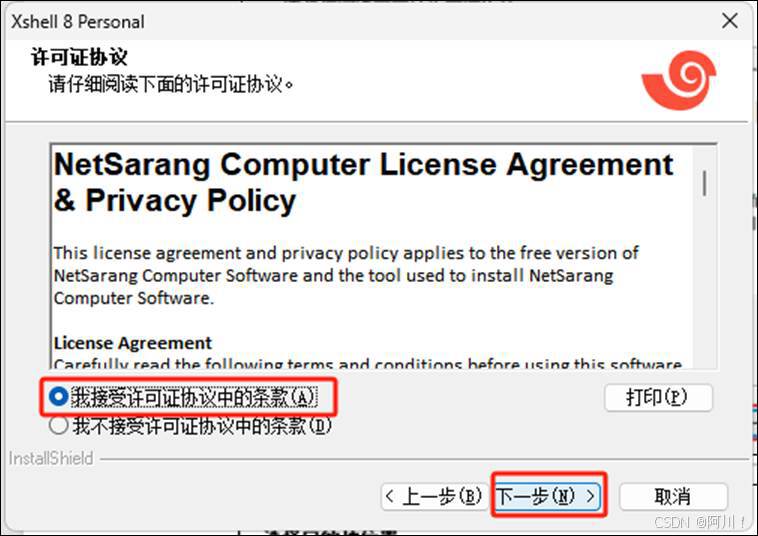Click the paragraph starting This license agreement
This screenshot has height=536, width=758.
tap(346, 275)
